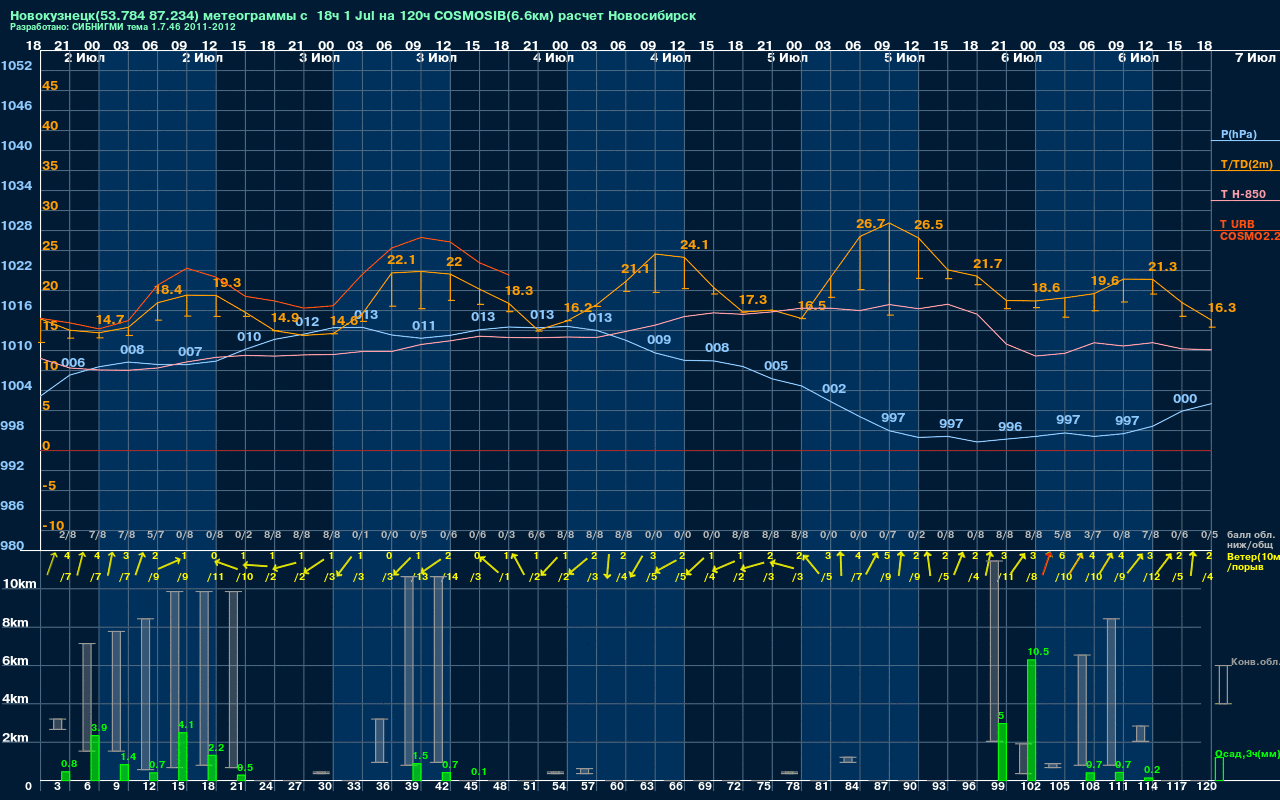Viewport: 1280px width, 800px height.
Task: Select the T H-850 legend label
Action: pos(1243,194)
